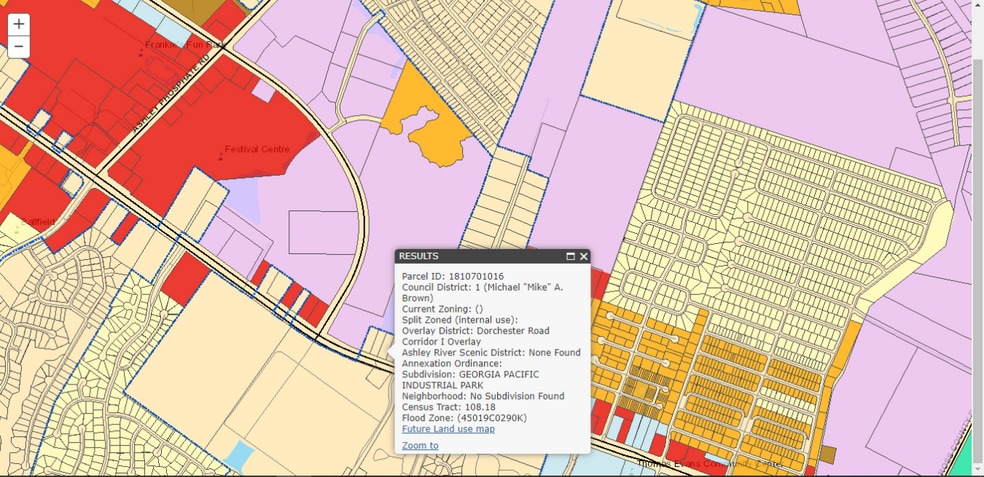
Task: Select the small brown parcel near bottom right
Action: [x=827, y=455]
